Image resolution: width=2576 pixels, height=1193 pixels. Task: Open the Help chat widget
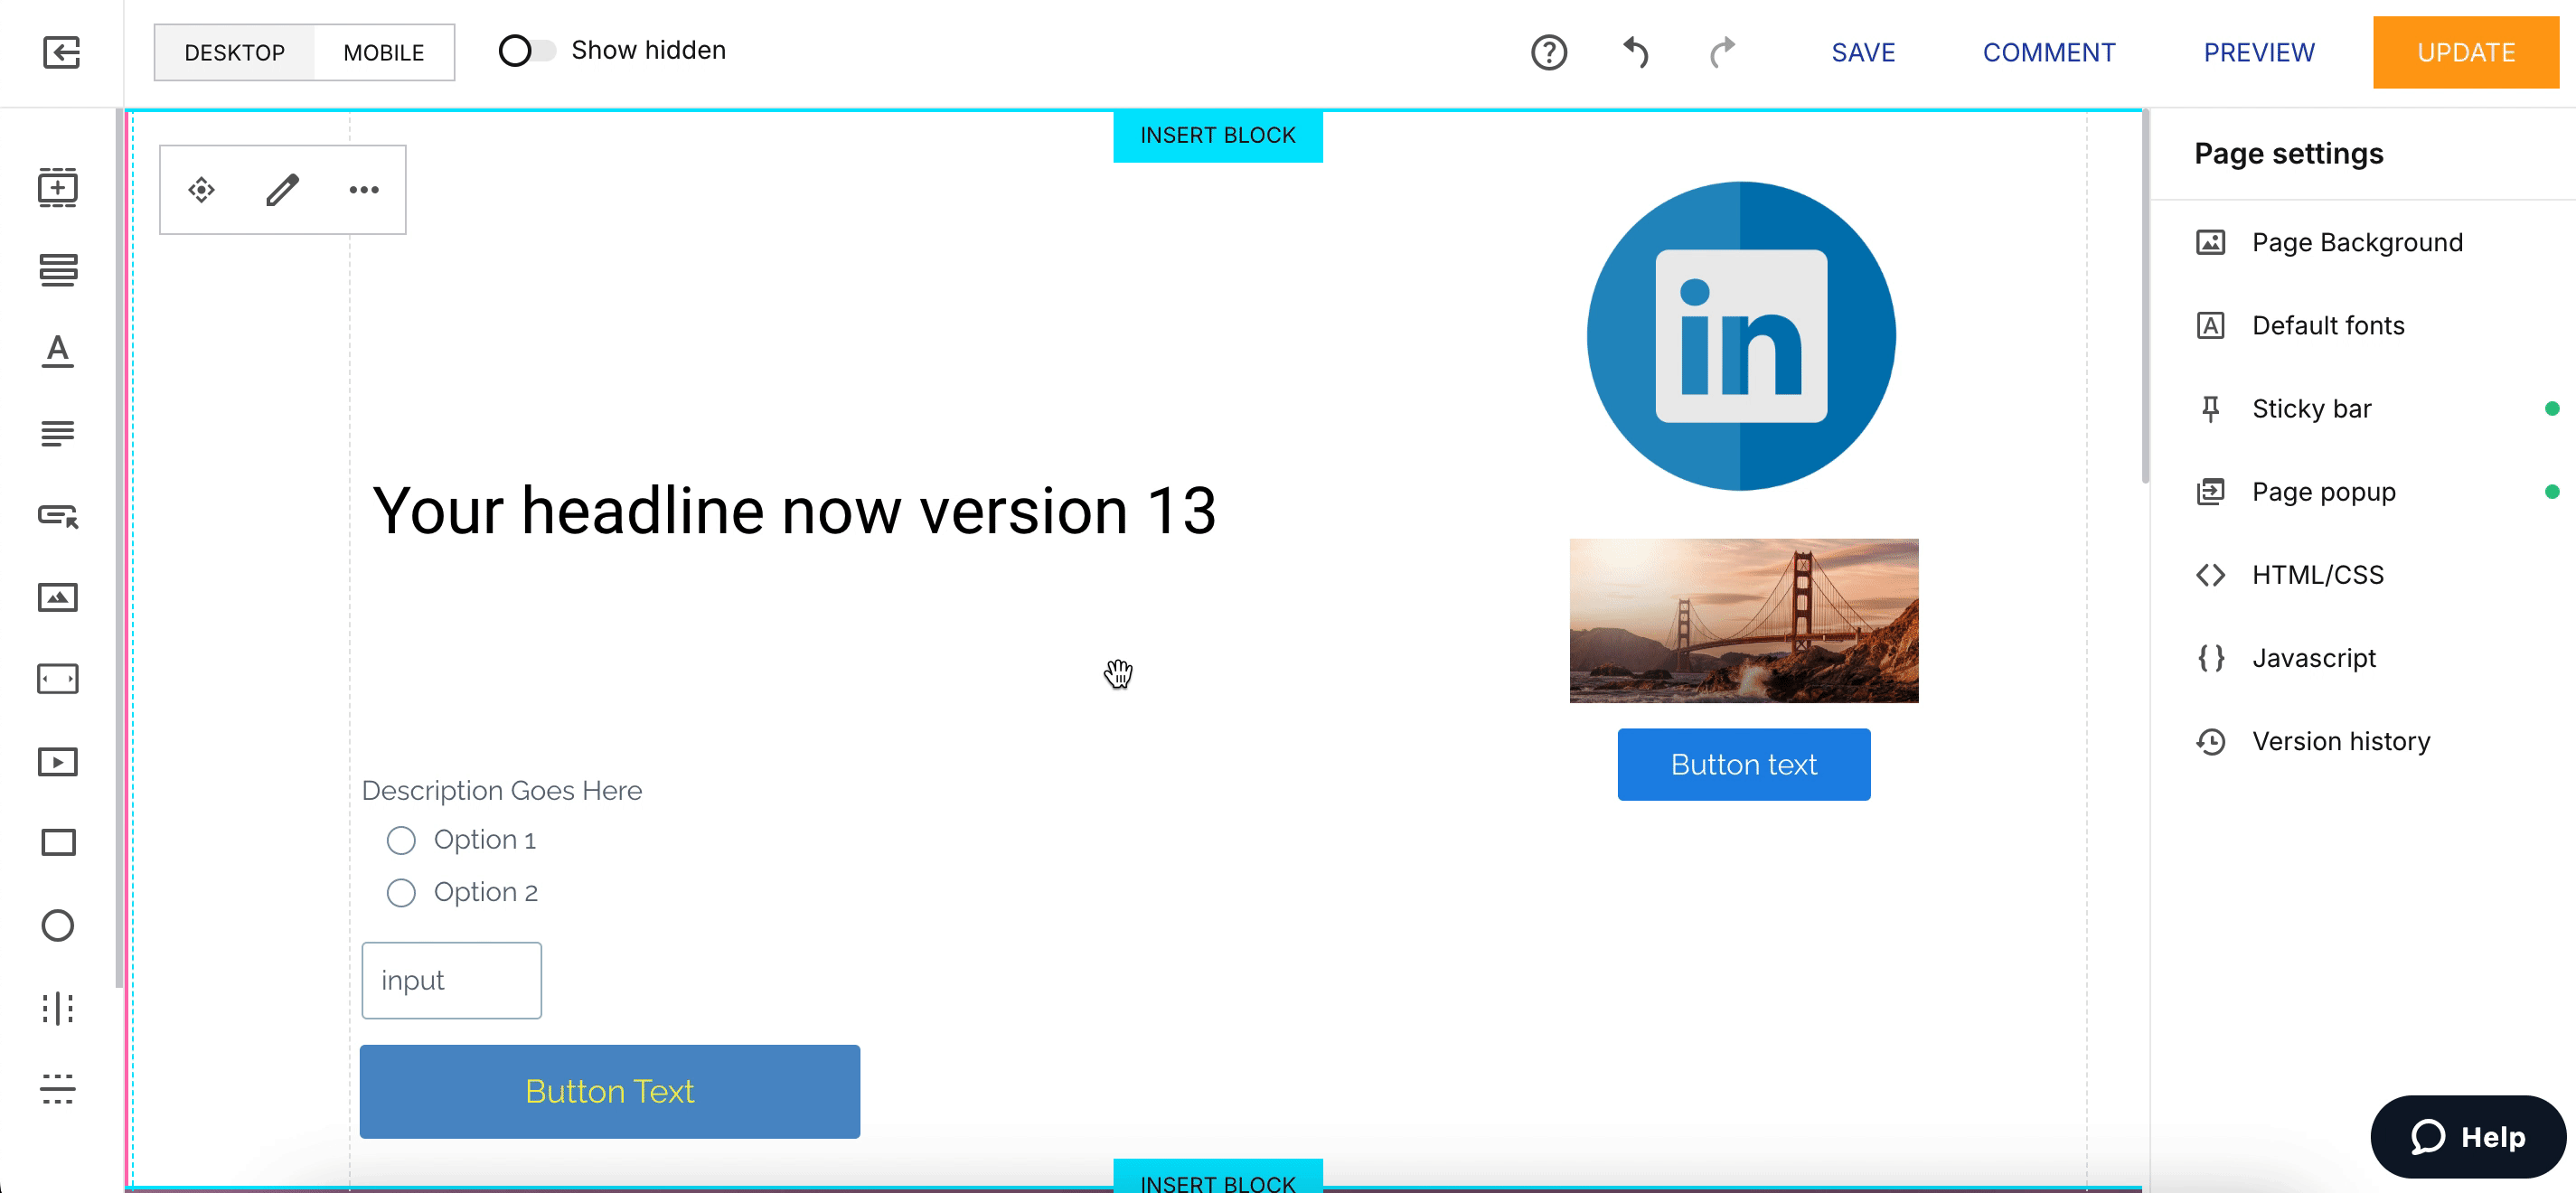click(x=2467, y=1137)
